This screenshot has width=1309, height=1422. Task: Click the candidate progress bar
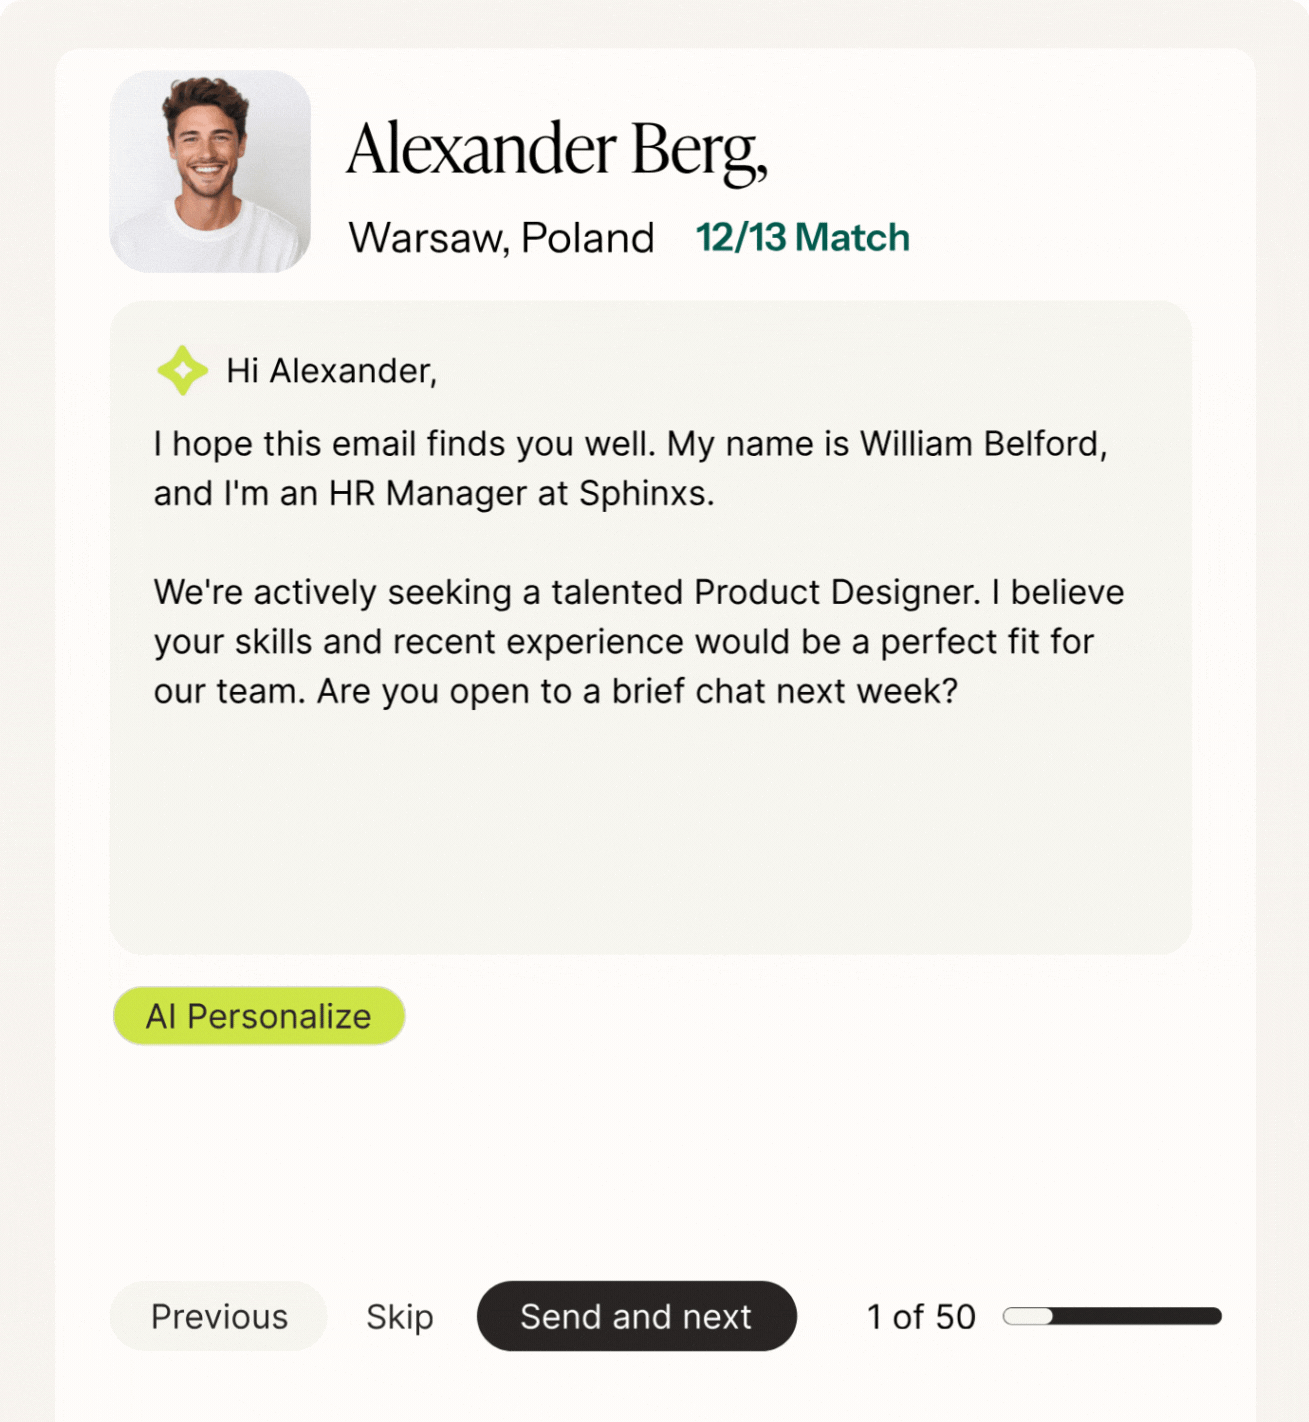[x=1112, y=1316]
